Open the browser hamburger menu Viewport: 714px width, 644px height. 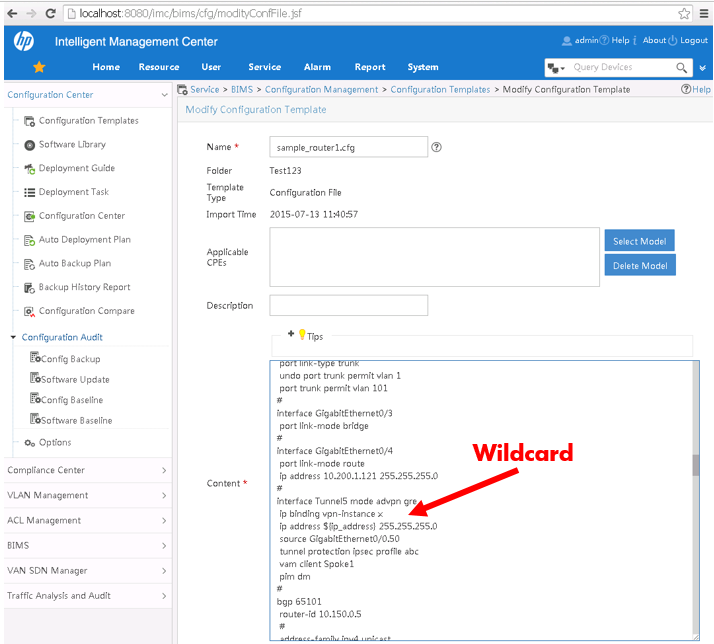(704, 14)
